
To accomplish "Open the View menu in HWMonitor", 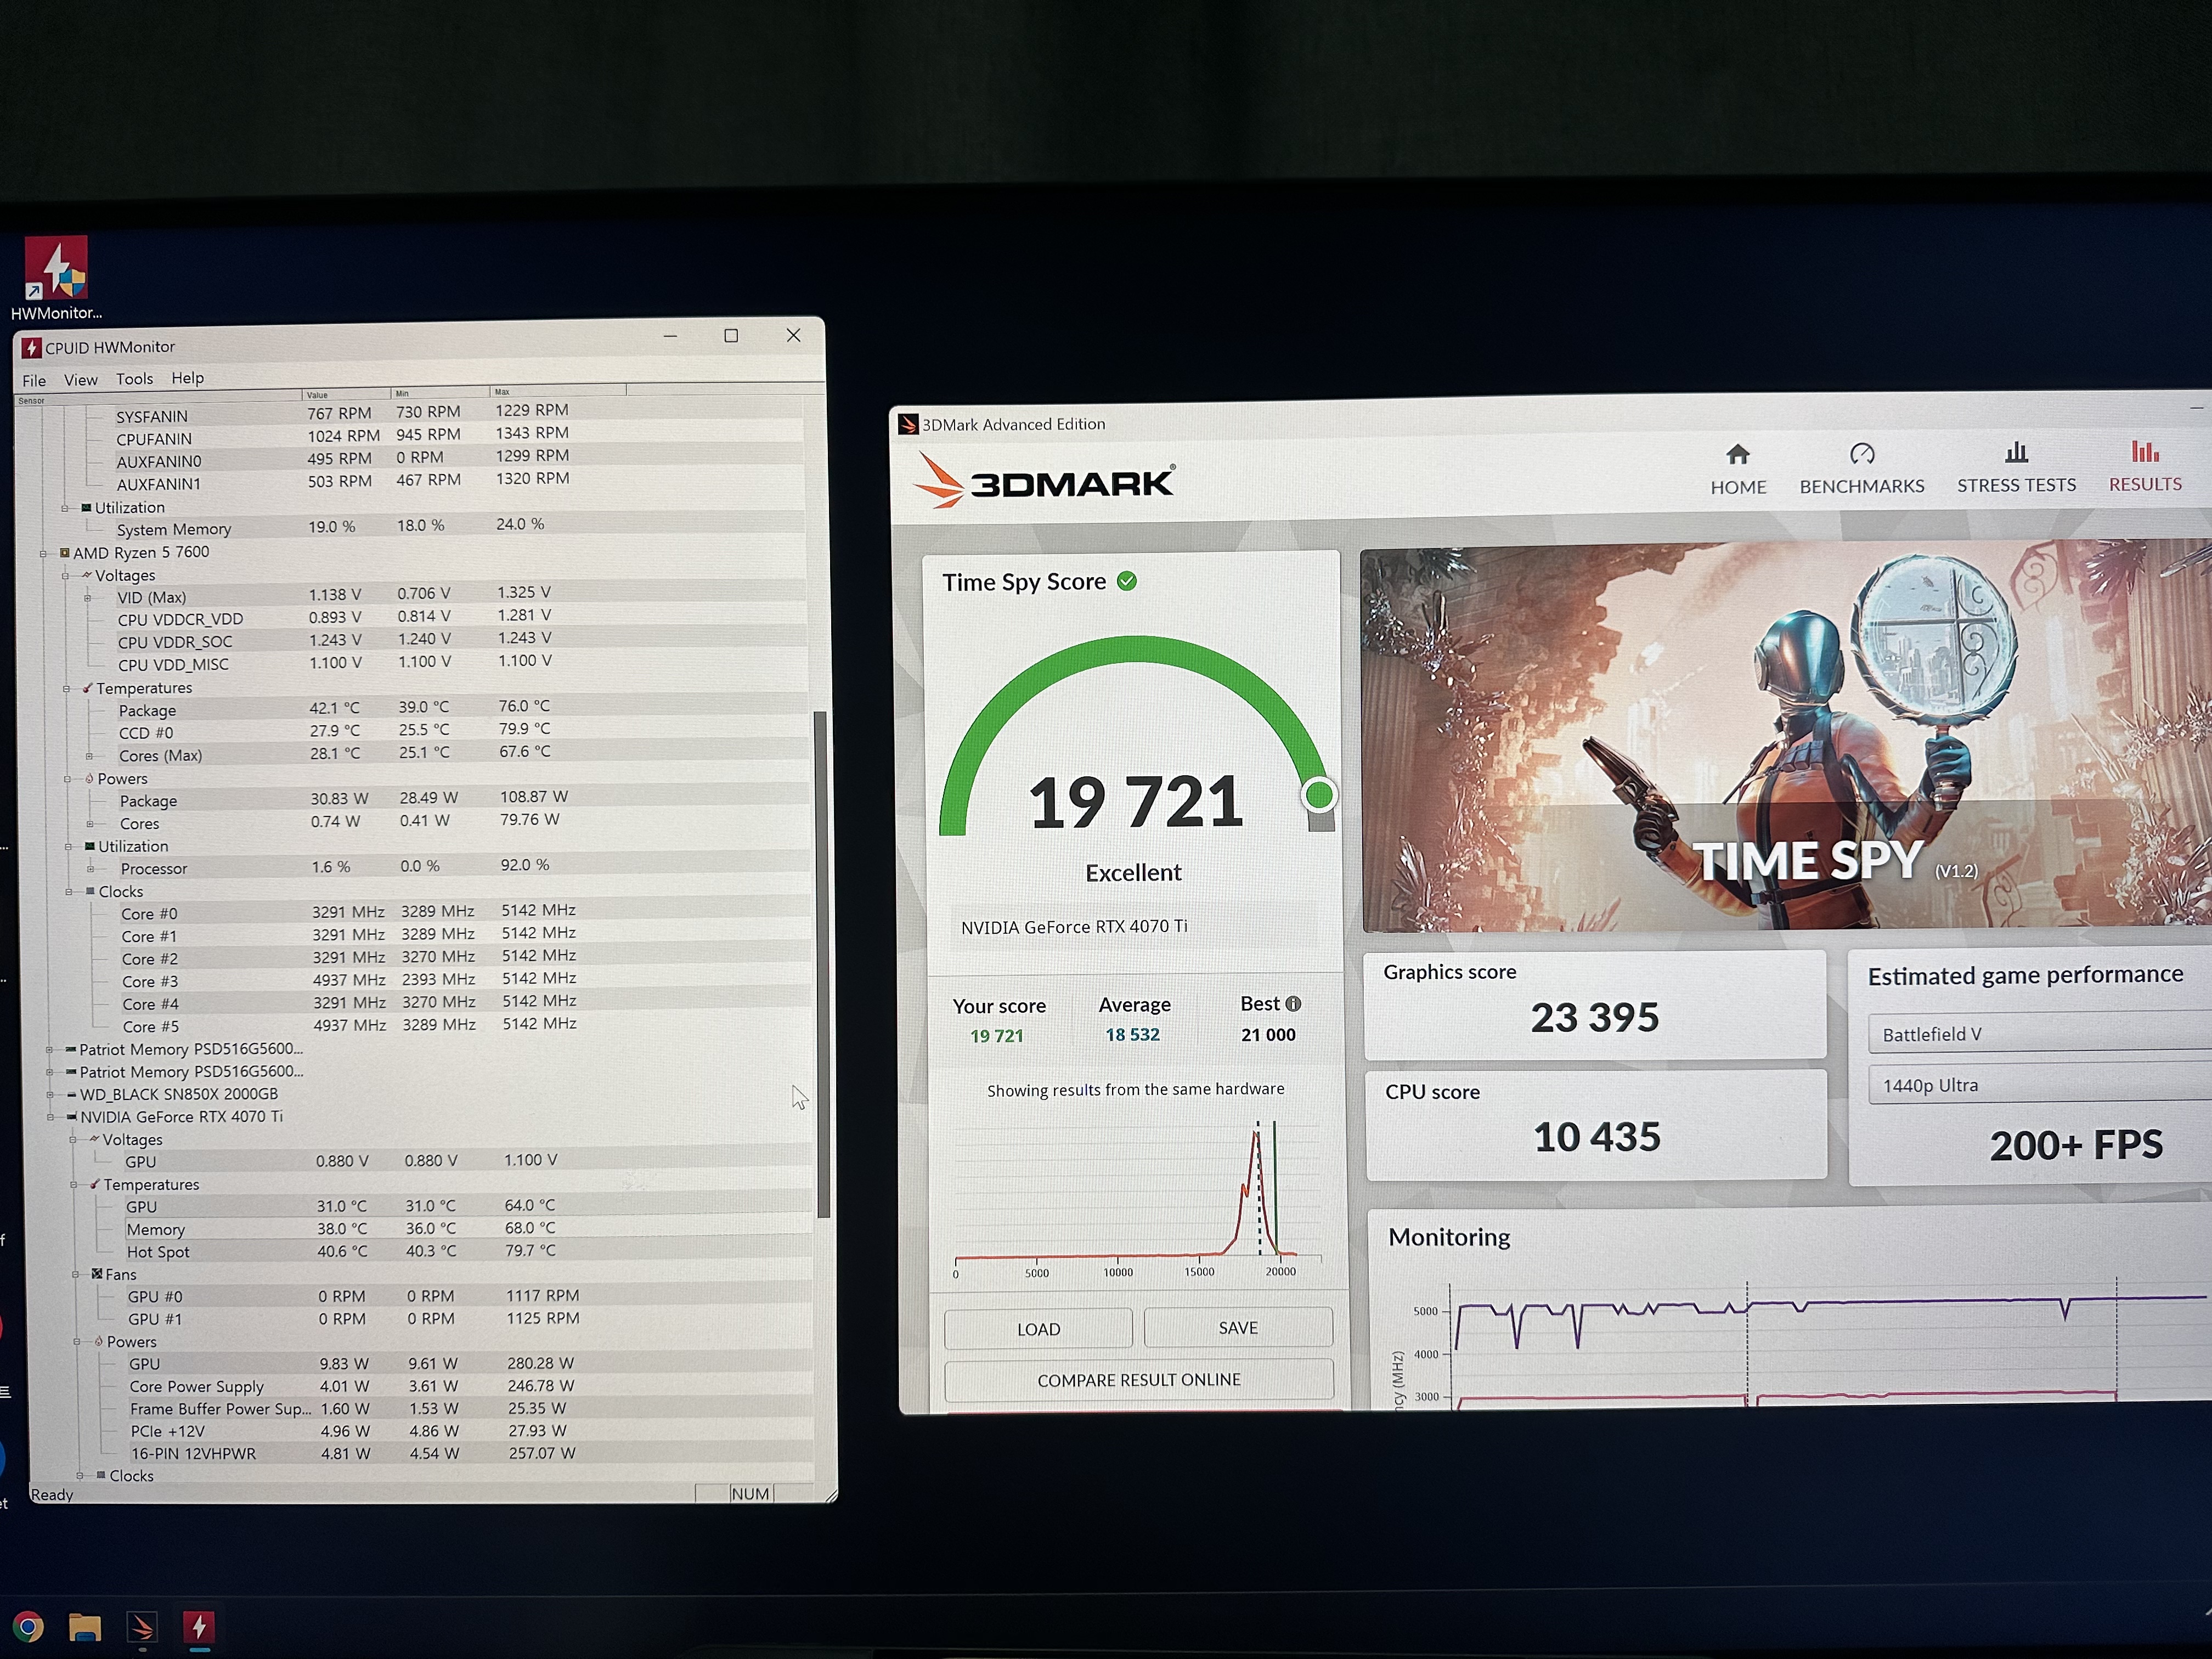I will [x=81, y=380].
